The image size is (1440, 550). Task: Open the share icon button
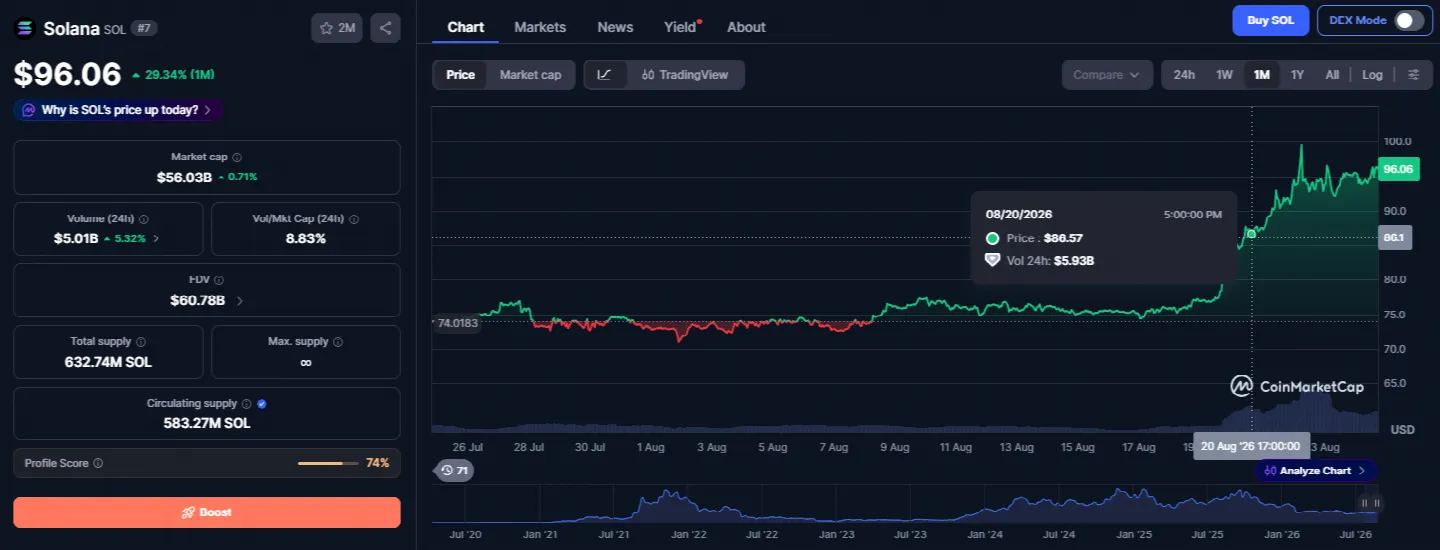point(385,28)
